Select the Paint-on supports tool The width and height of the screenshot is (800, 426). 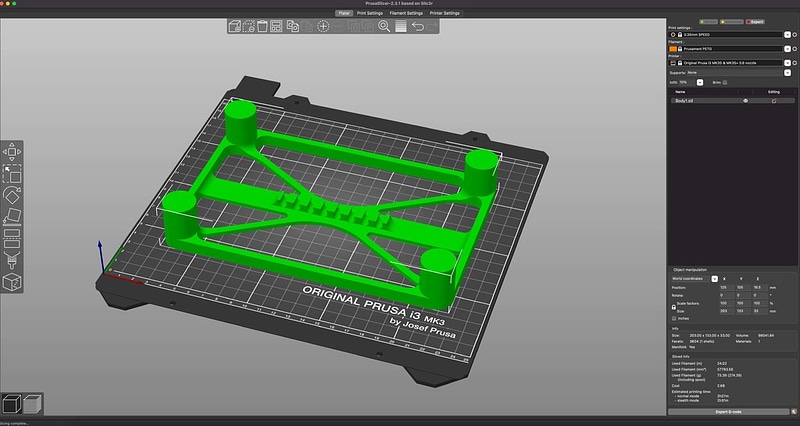pos(12,260)
